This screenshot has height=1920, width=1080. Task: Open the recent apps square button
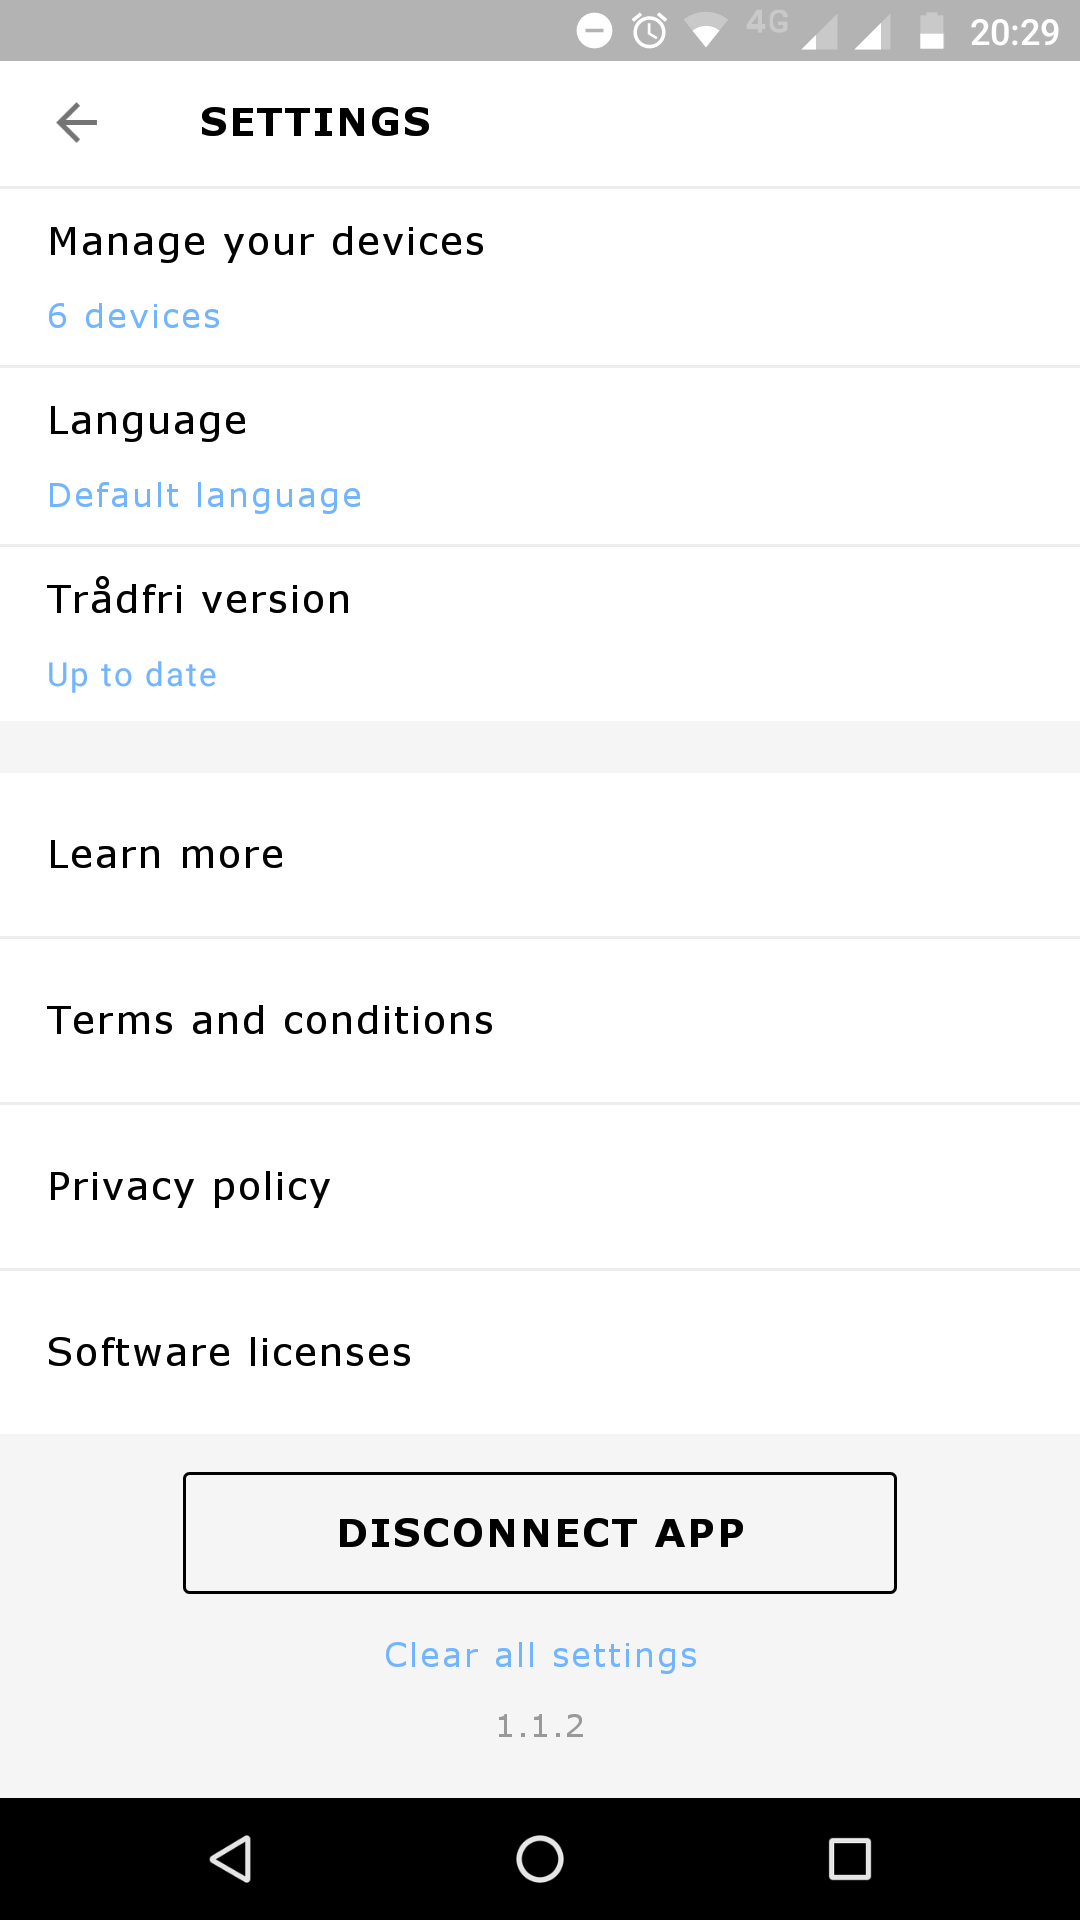pos(850,1859)
